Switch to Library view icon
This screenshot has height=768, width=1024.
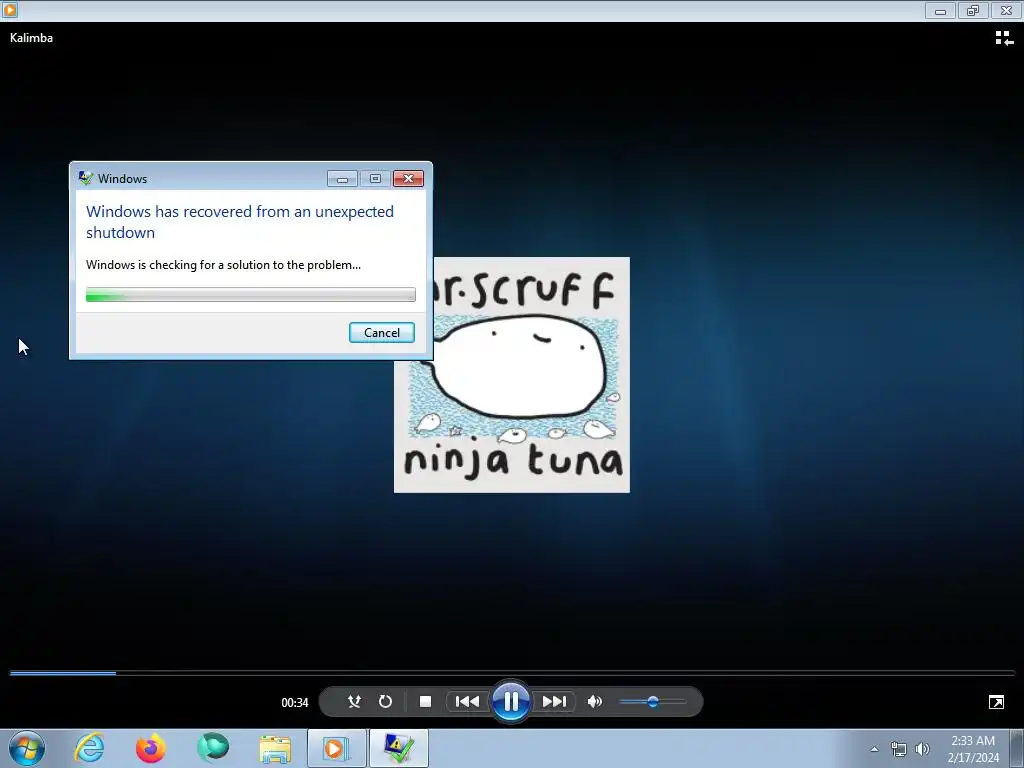(x=1004, y=39)
